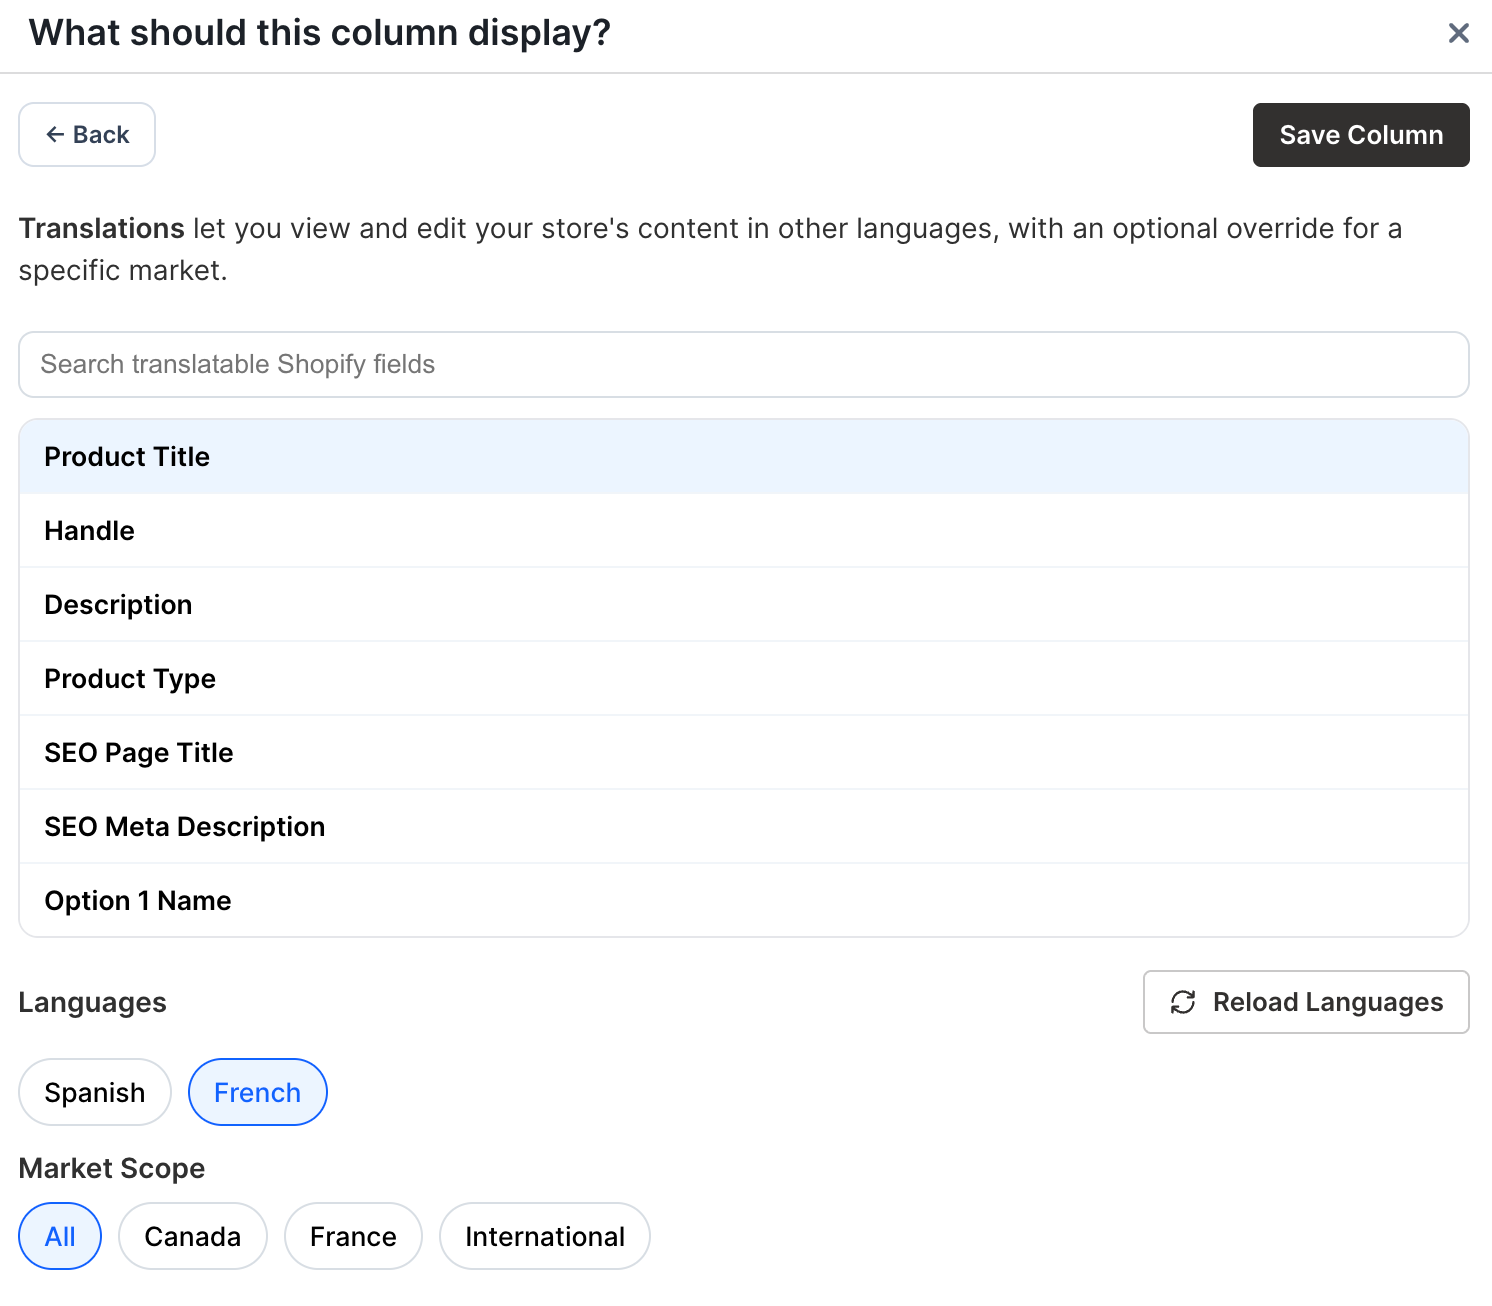The height and width of the screenshot is (1306, 1492).
Task: Click Reload Languages
Action: [1305, 1002]
